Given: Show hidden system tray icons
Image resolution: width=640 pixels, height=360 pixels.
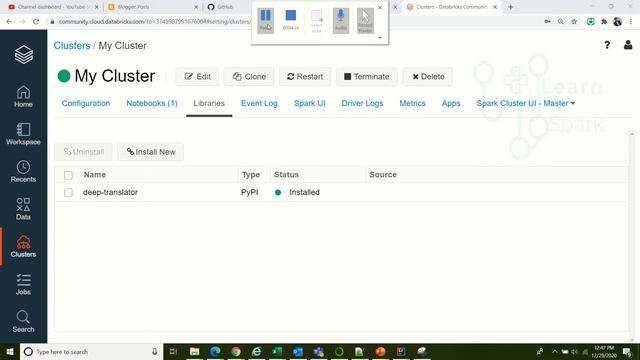Looking at the screenshot, I should [554, 351].
